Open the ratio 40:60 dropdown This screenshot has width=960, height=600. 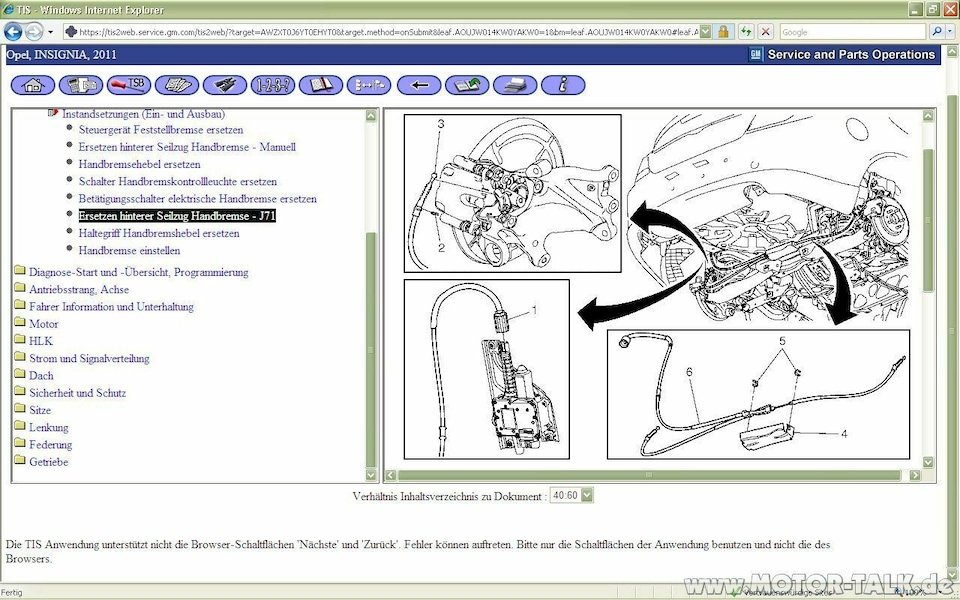point(572,495)
